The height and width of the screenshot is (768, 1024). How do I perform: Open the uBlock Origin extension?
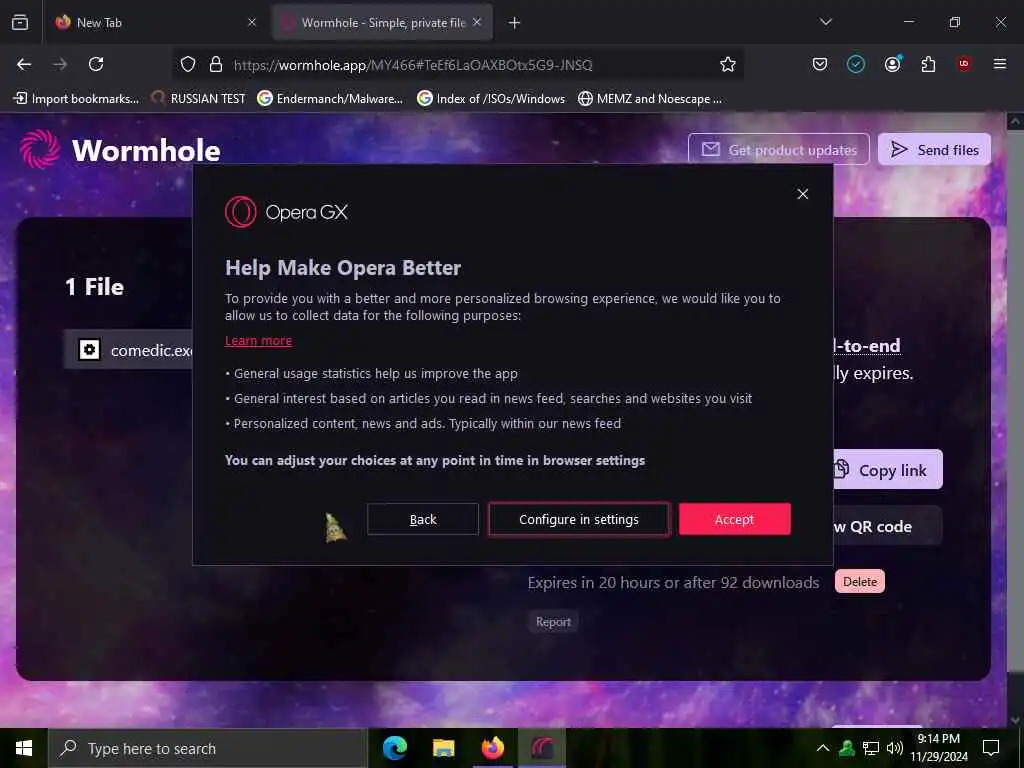pos(964,64)
